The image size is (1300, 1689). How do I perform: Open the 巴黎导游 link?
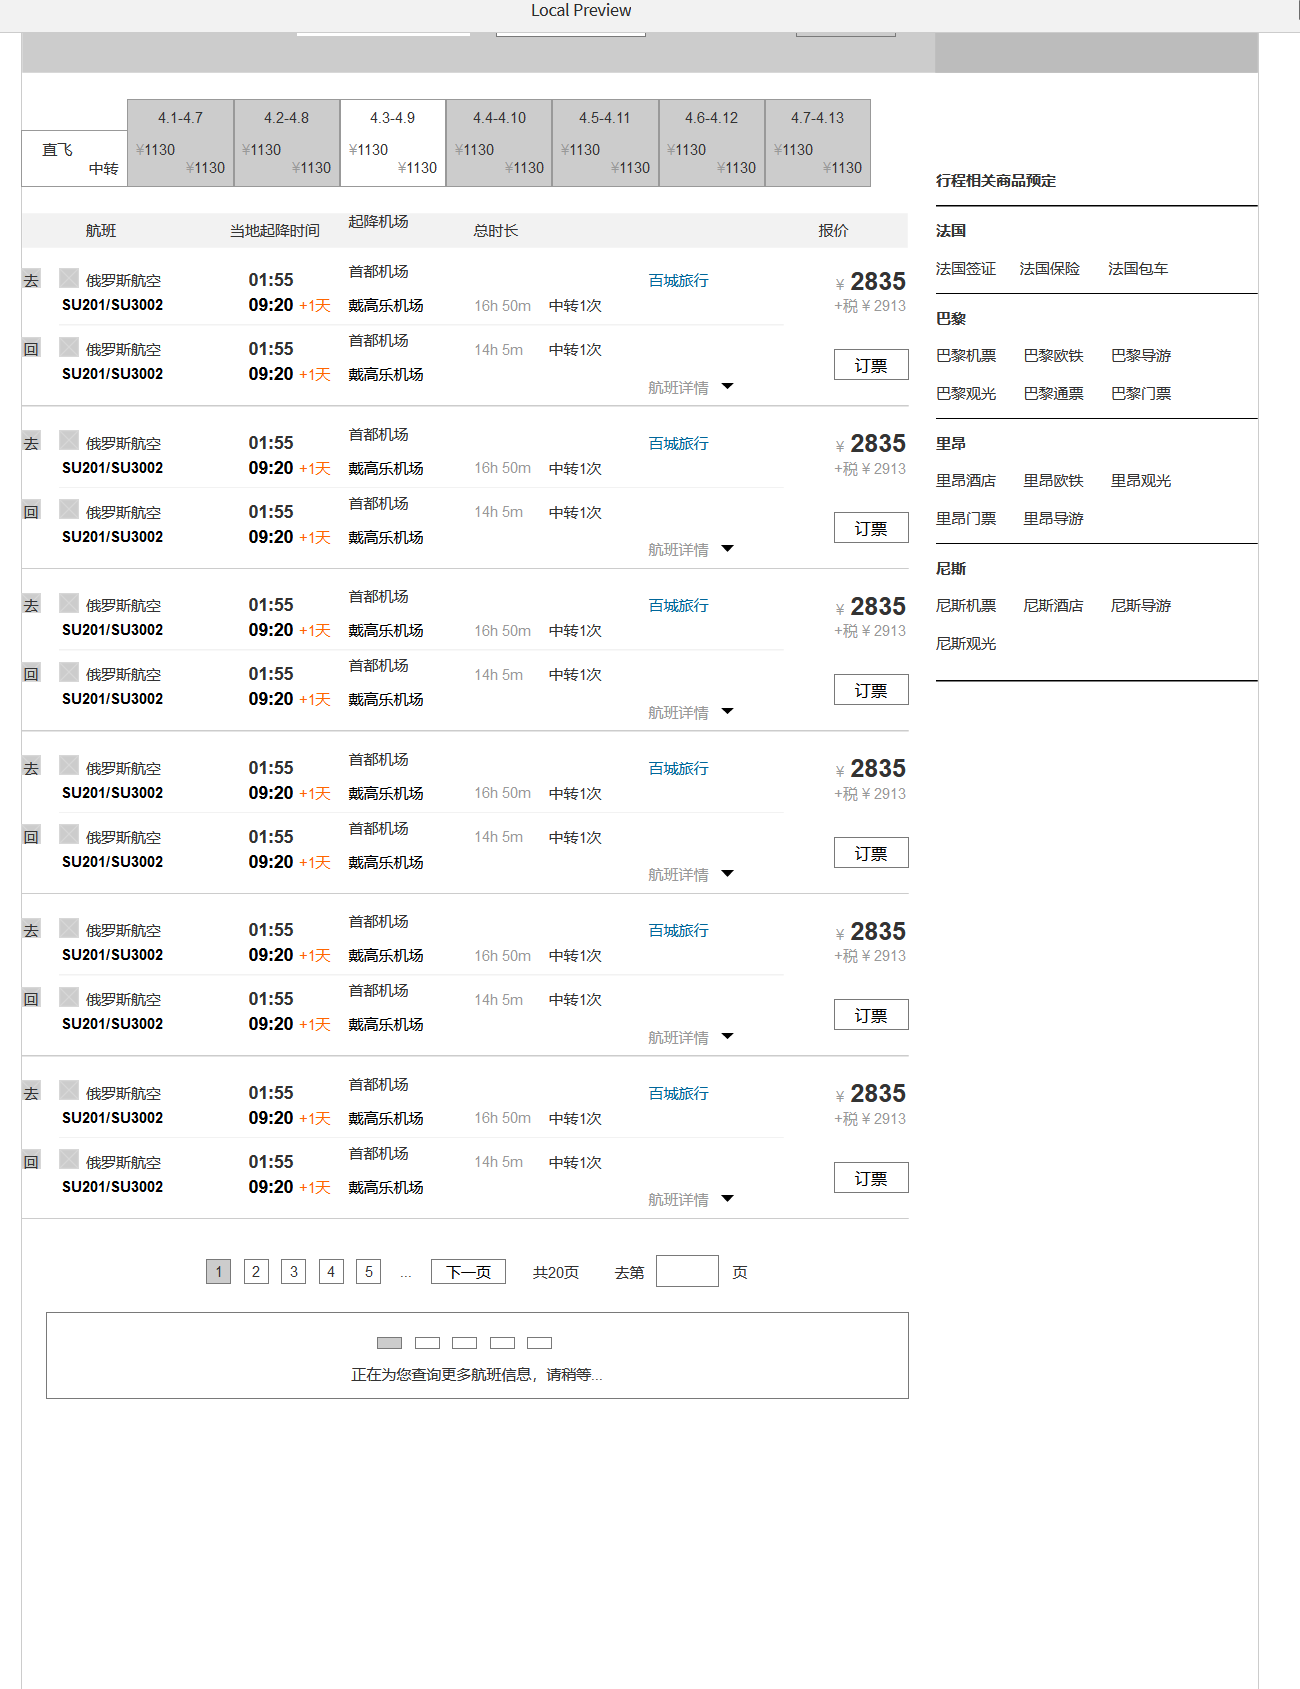[x=1141, y=356]
